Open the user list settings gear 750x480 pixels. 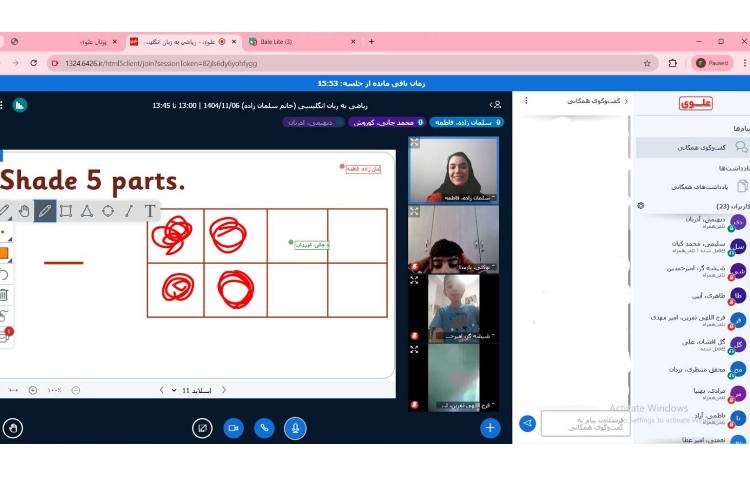[641, 205]
